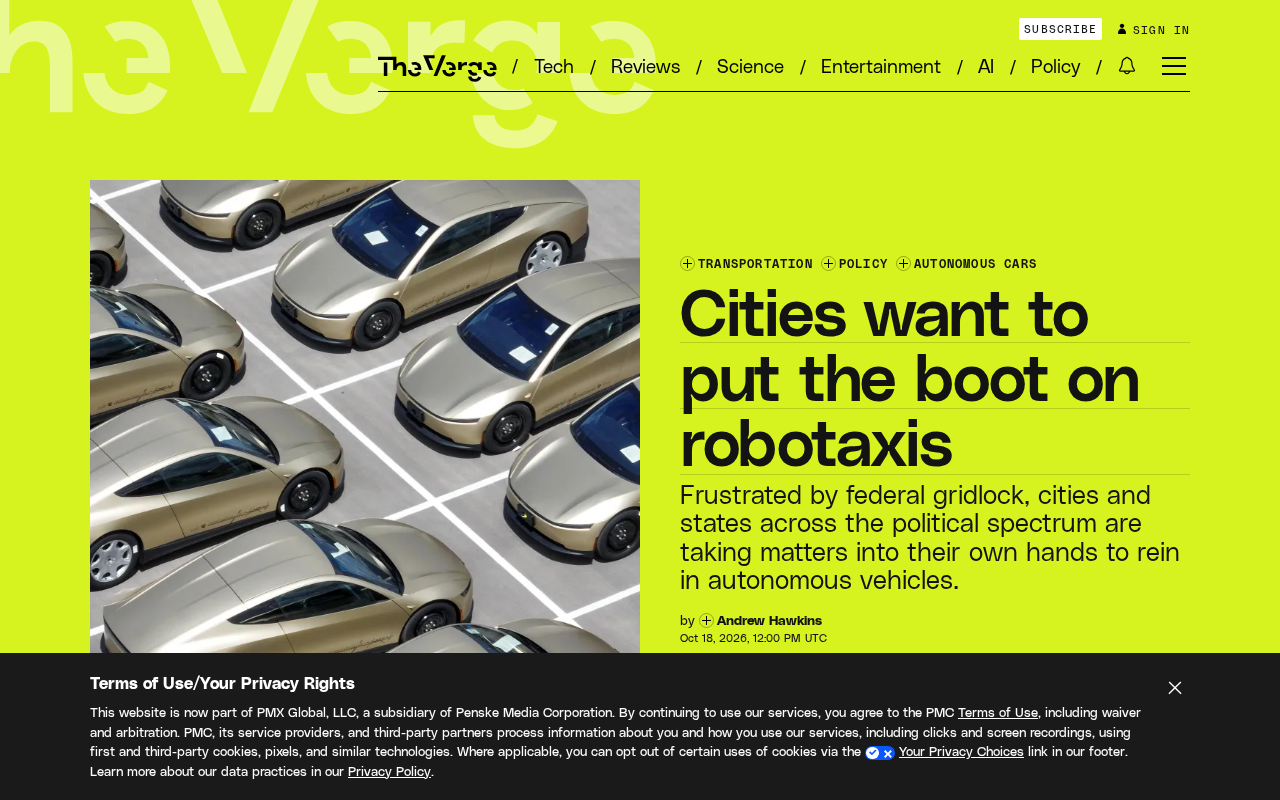Open Your Privacy Choices link
Viewport: 1280px width, 800px height.
tap(961, 752)
